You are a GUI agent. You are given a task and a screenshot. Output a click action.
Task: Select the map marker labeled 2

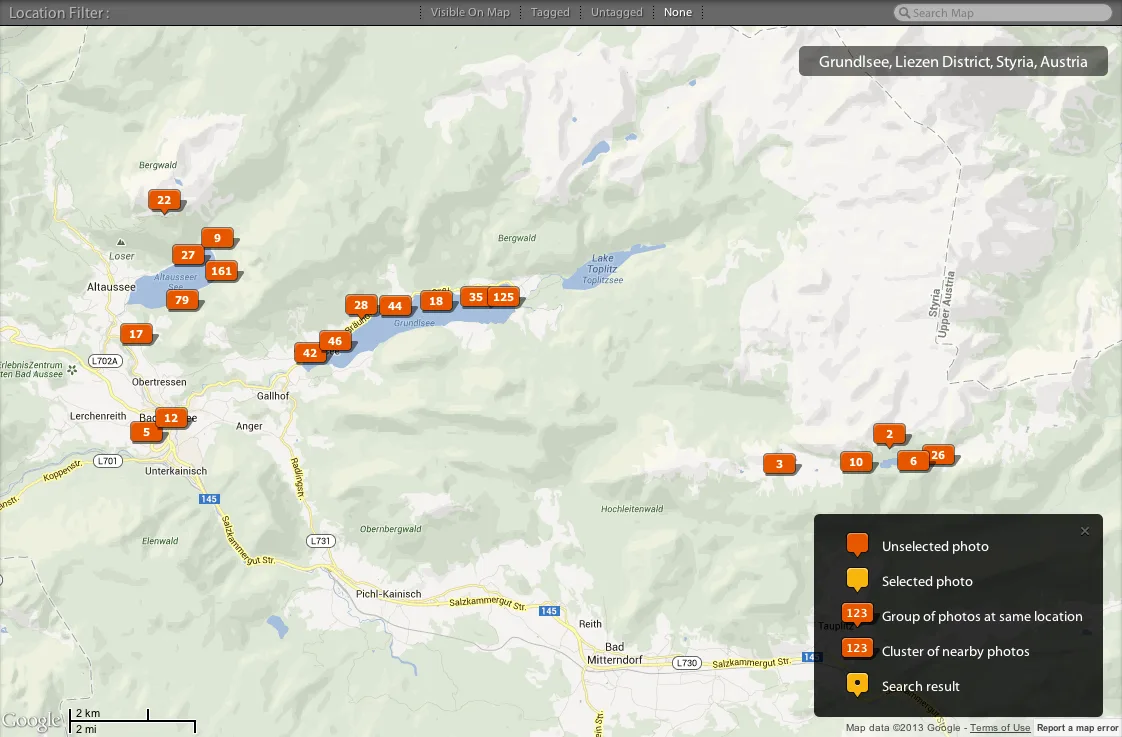(889, 434)
